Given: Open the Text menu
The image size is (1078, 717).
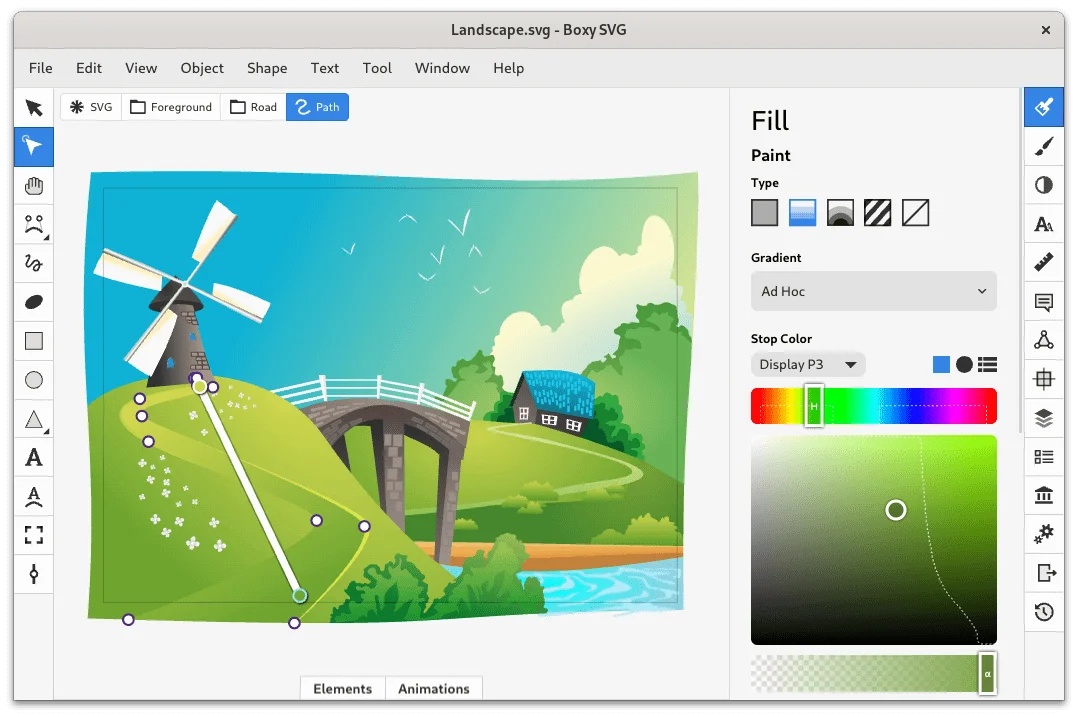Looking at the screenshot, I should coord(324,68).
